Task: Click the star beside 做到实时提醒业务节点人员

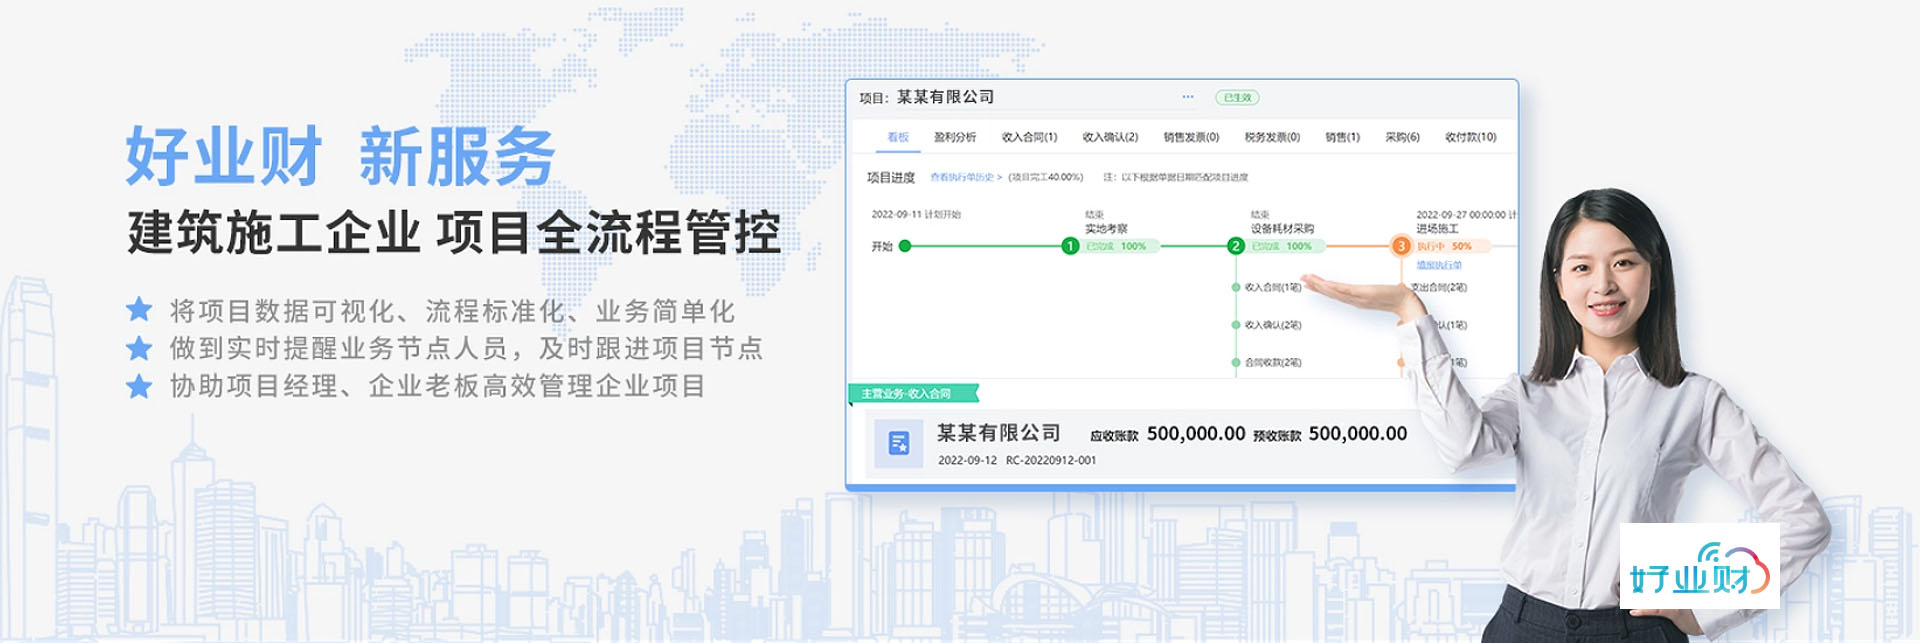Action: click(139, 348)
